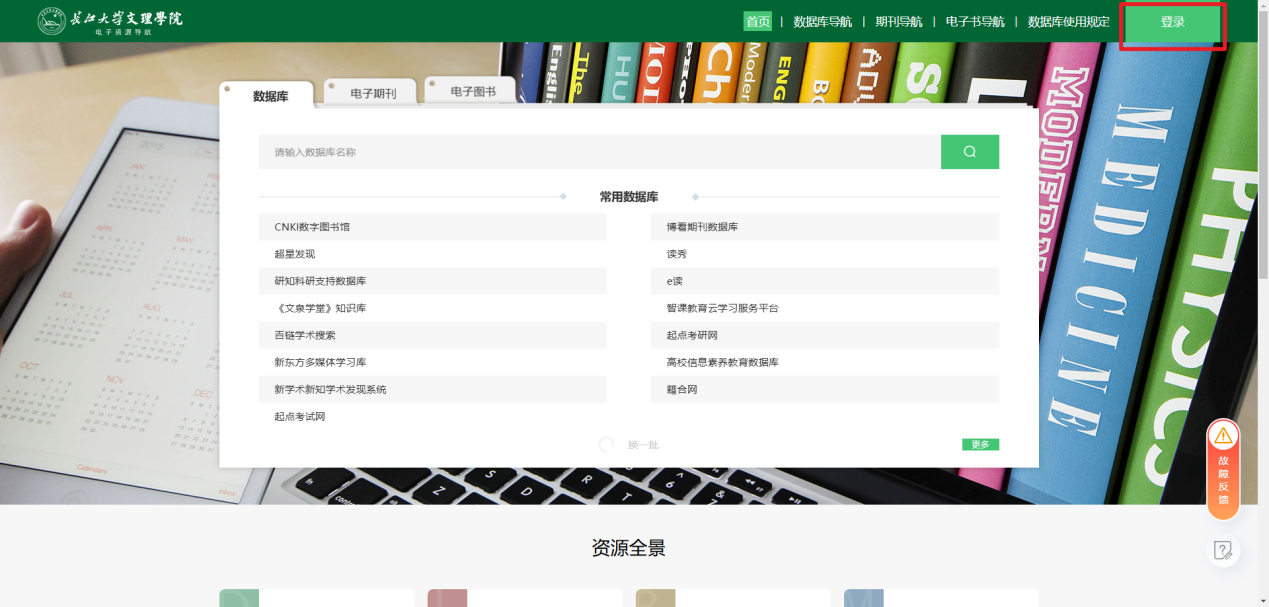Switch to the 电子图书 tab
This screenshot has height=607, width=1269.
click(x=472, y=91)
